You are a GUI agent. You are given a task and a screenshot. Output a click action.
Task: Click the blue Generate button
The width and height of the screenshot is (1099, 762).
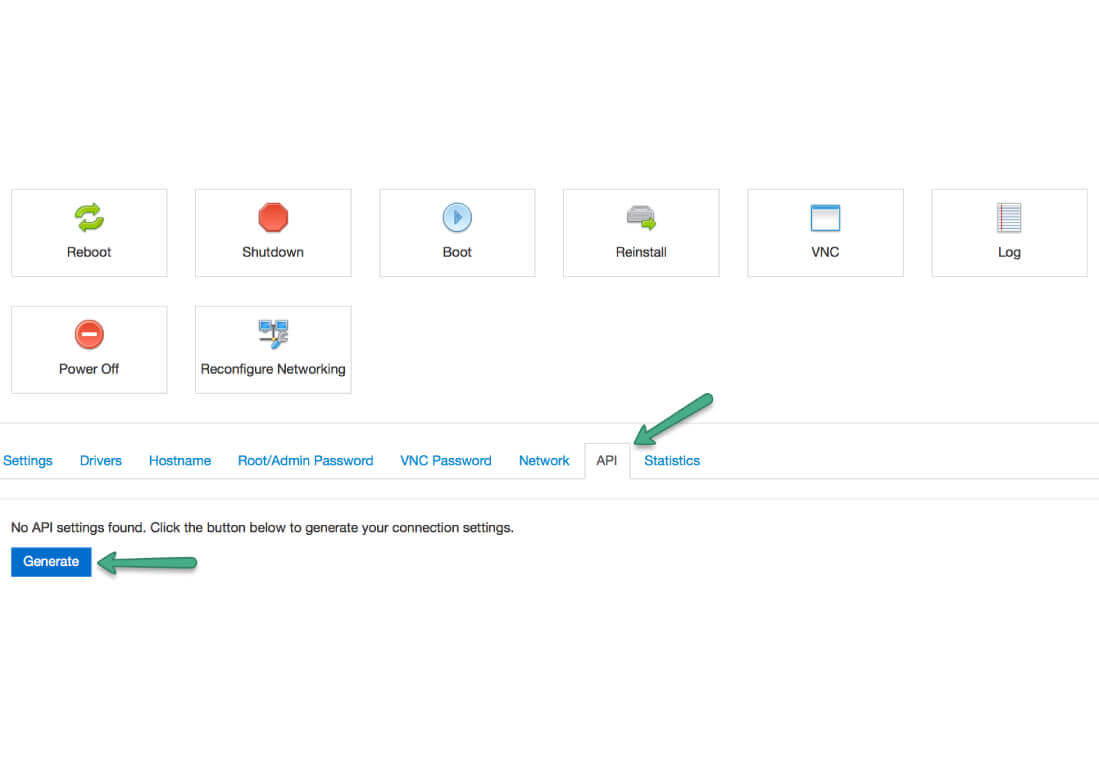click(x=51, y=562)
